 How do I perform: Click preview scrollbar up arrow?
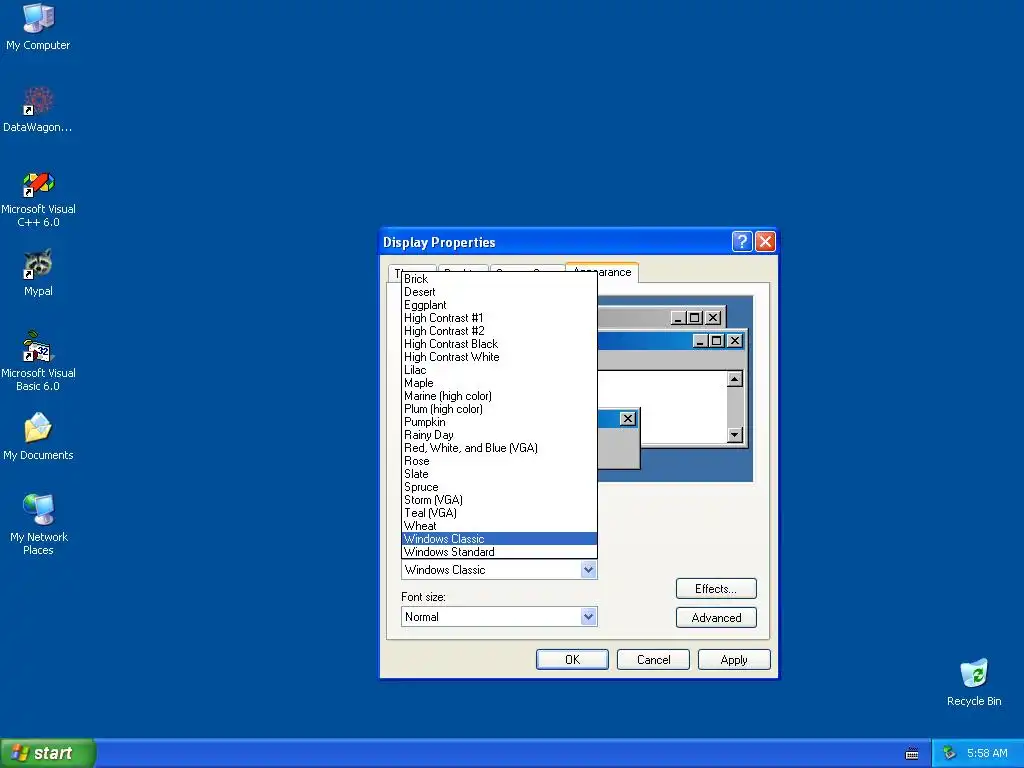click(x=735, y=379)
